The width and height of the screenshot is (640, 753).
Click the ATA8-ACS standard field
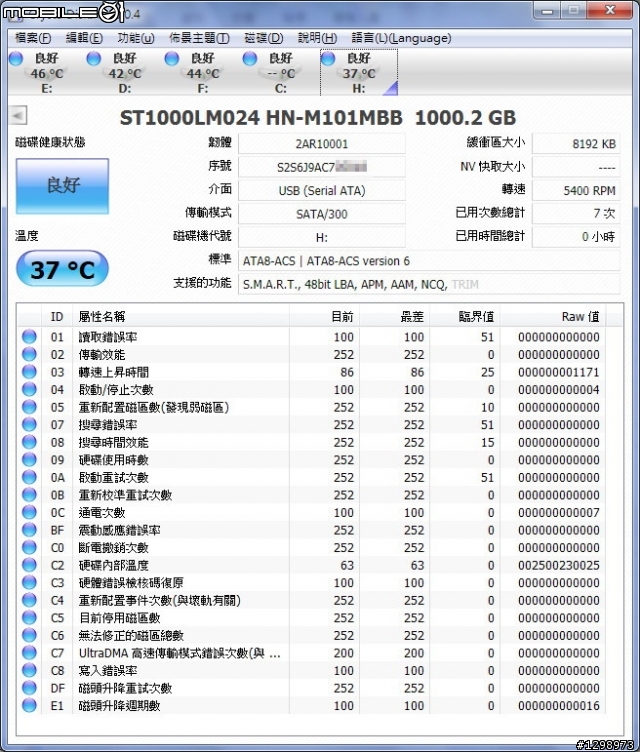[429, 261]
